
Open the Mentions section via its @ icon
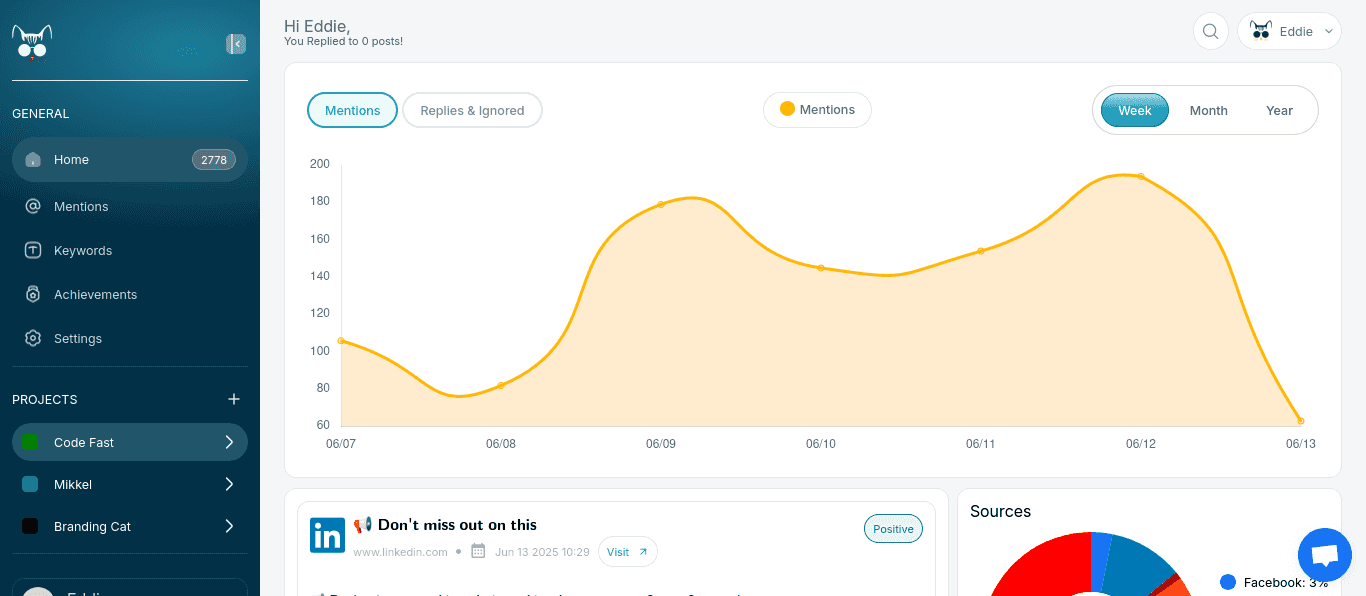tap(31, 206)
